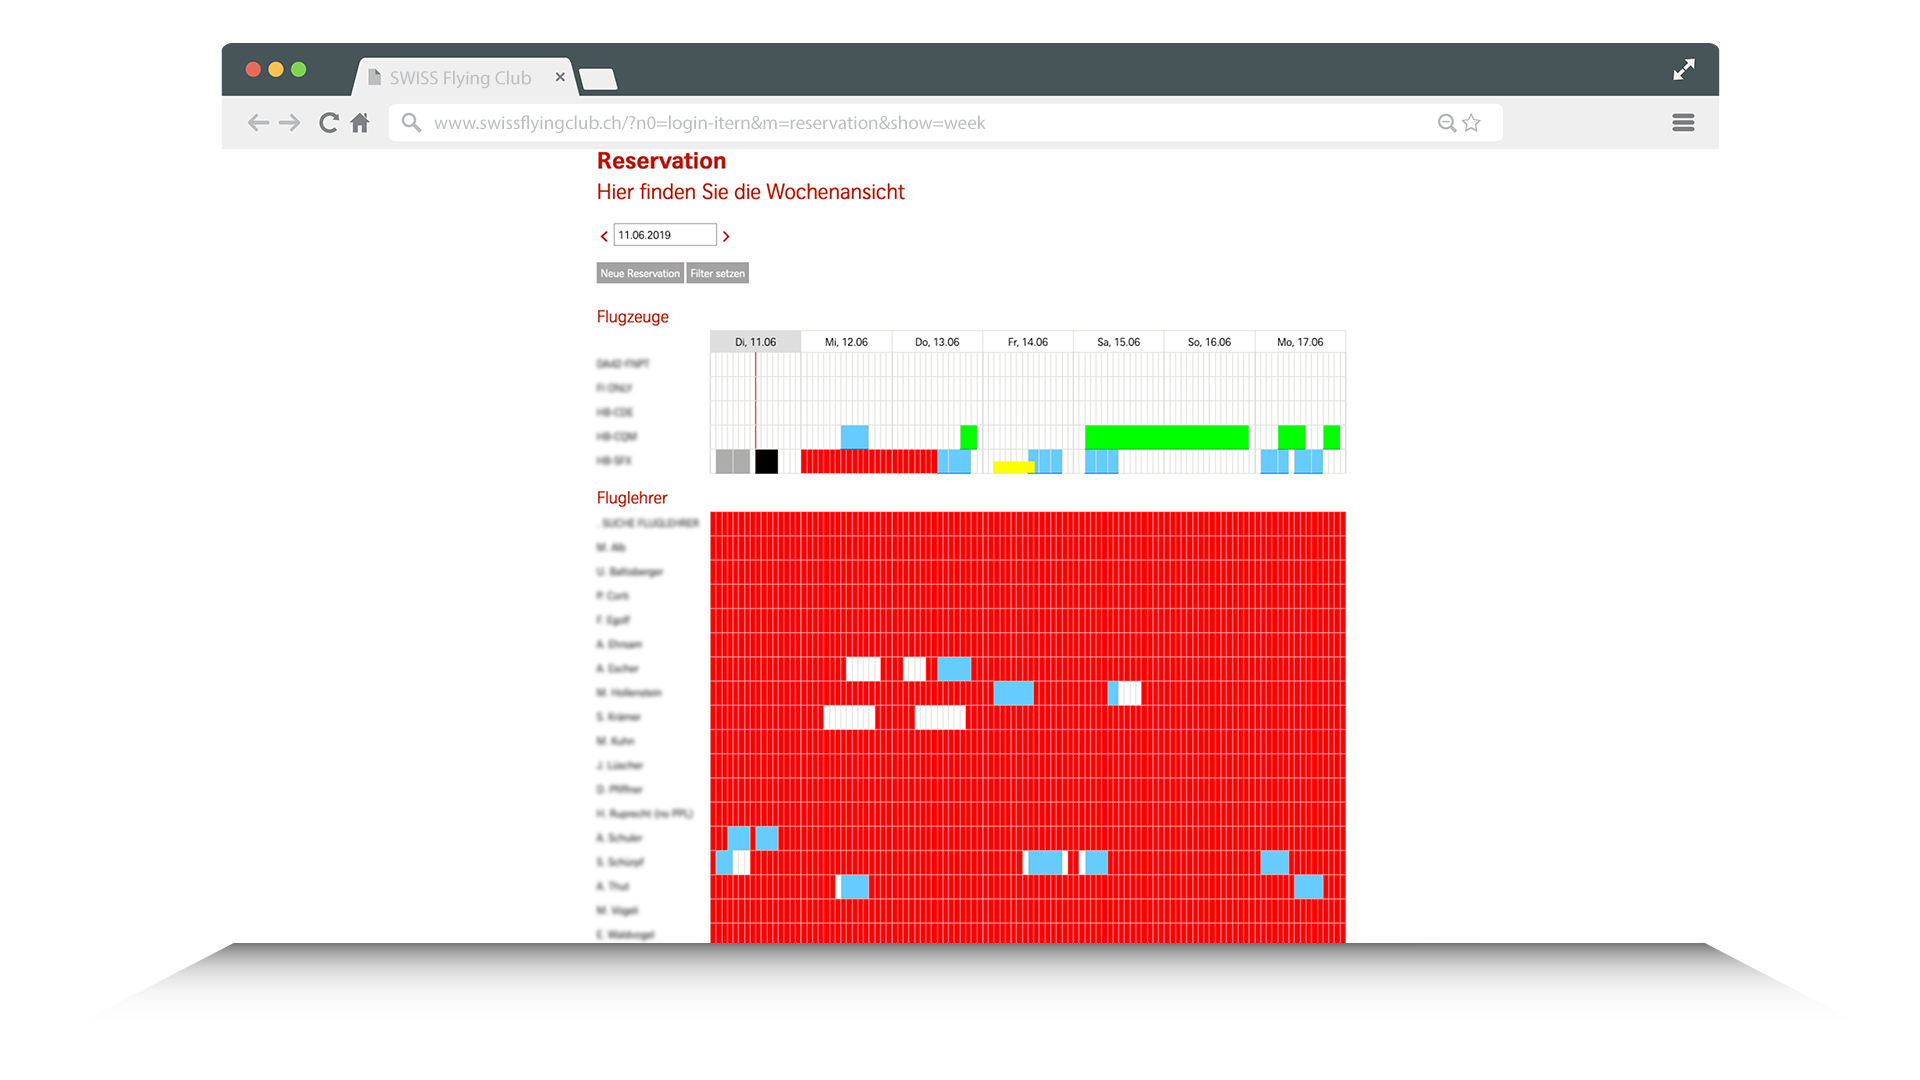This screenshot has height=1080, width=1920.
Task: Select the Di, 11.06 day header
Action: (x=755, y=342)
